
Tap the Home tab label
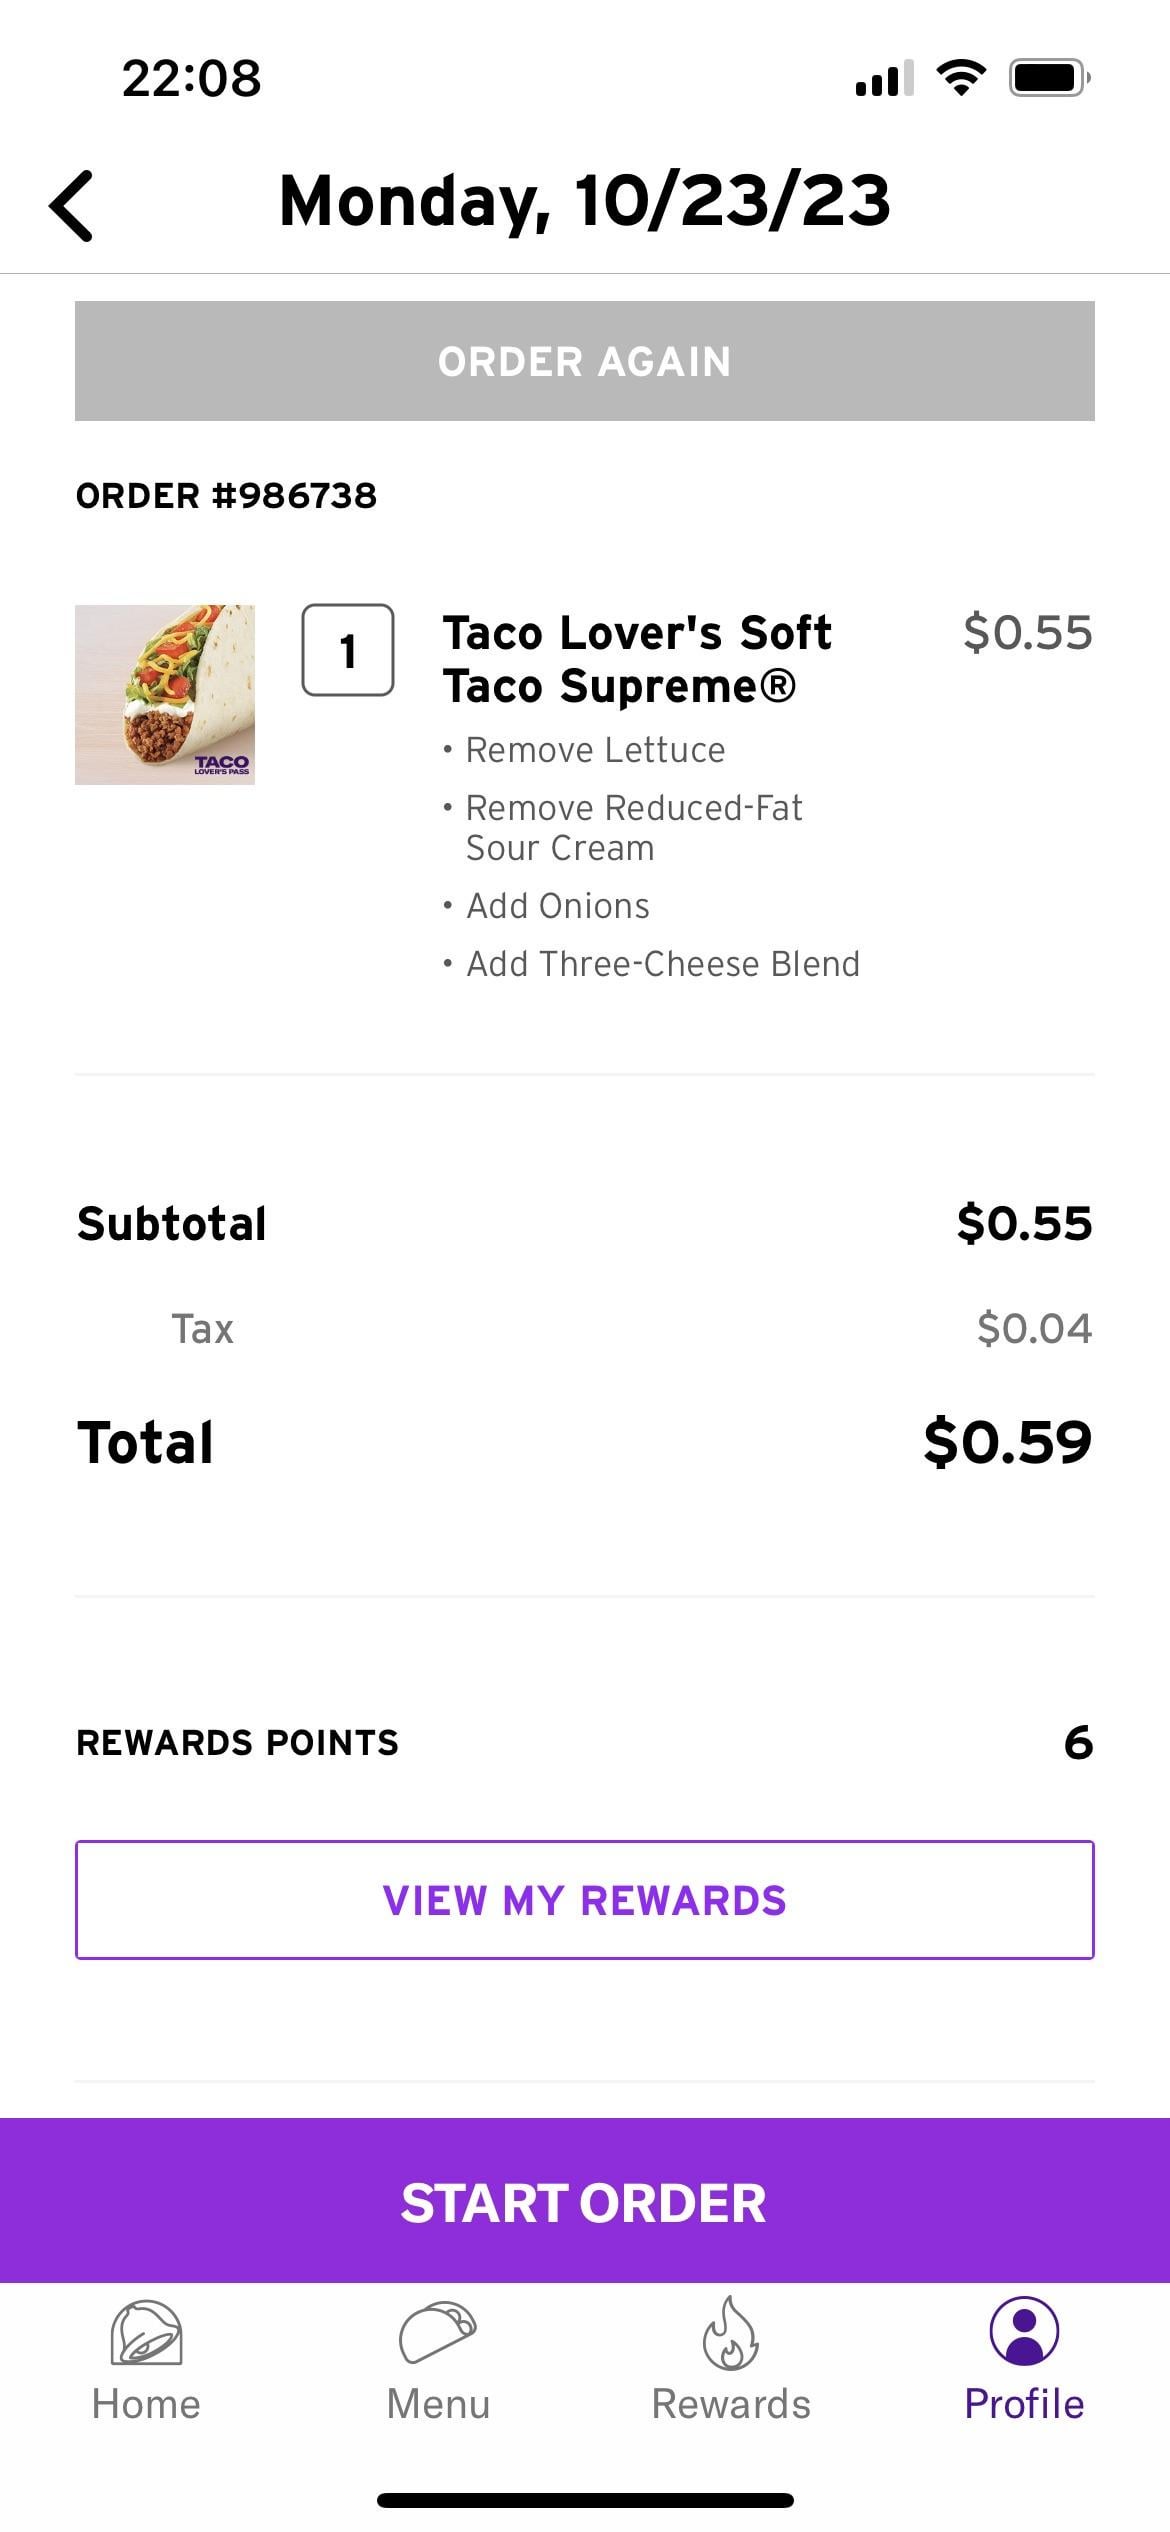click(x=146, y=2404)
